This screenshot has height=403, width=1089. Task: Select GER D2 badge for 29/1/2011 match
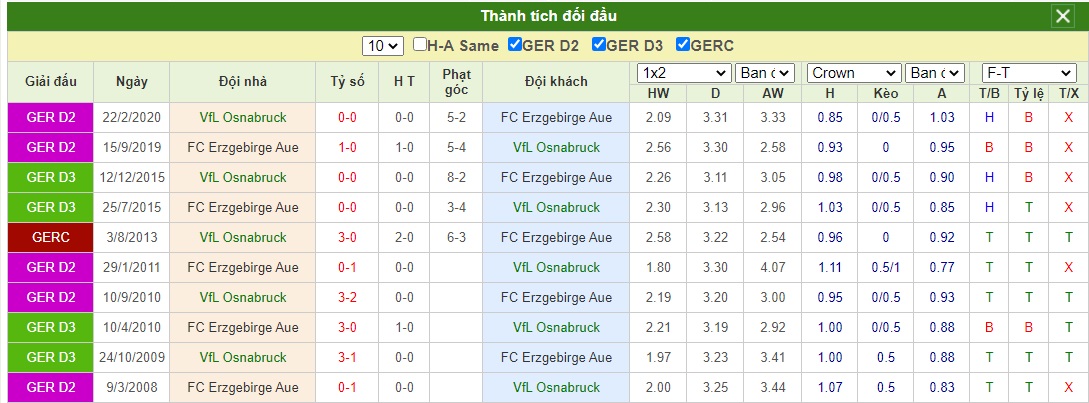tap(51, 268)
